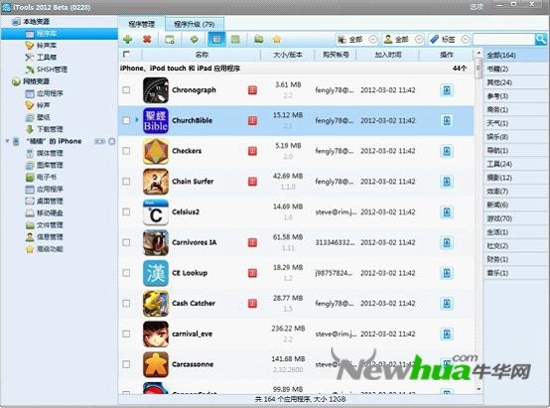Click the install icon in ChurchBible row

(x=447, y=121)
